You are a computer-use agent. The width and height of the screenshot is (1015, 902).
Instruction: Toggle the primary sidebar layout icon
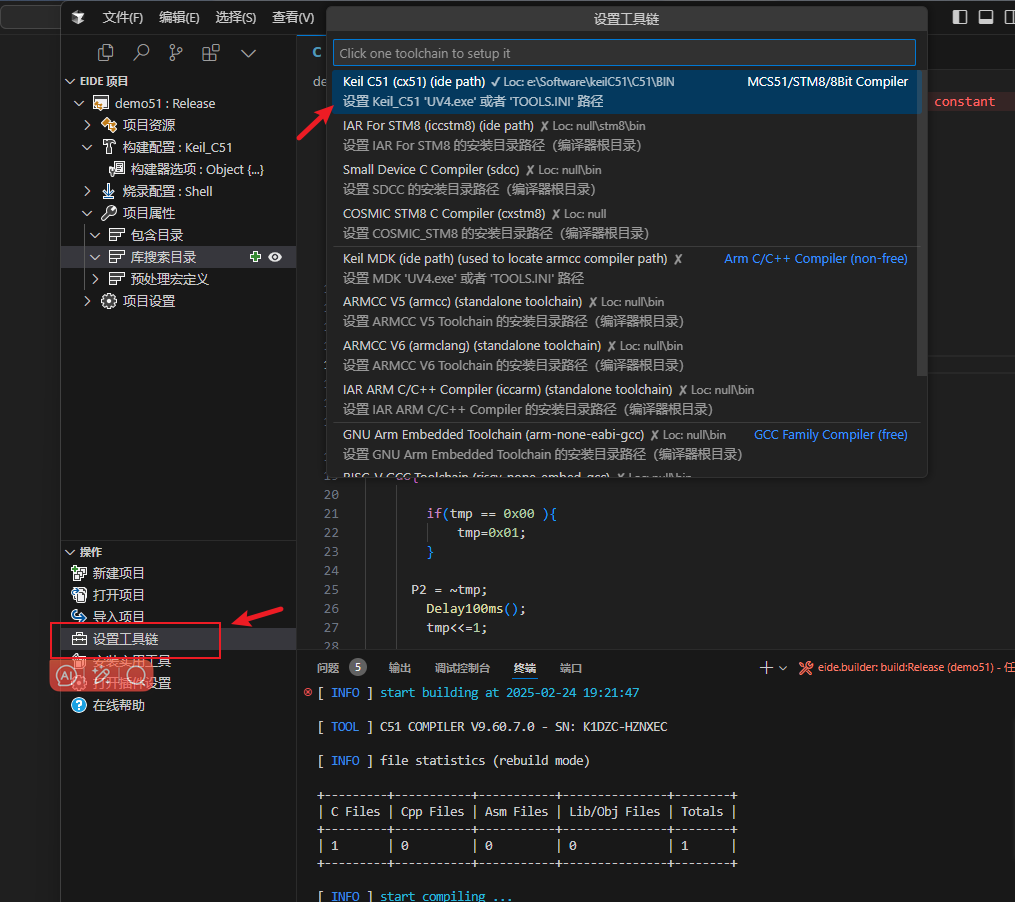960,17
